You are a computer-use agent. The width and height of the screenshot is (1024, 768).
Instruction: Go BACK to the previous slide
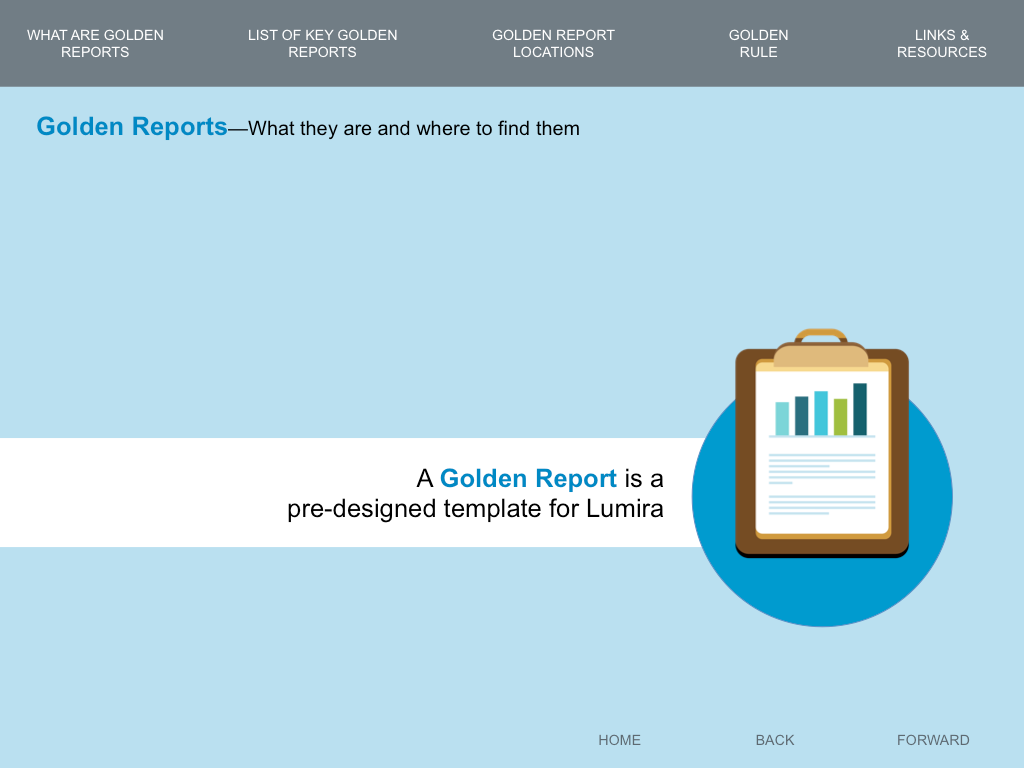tap(775, 740)
